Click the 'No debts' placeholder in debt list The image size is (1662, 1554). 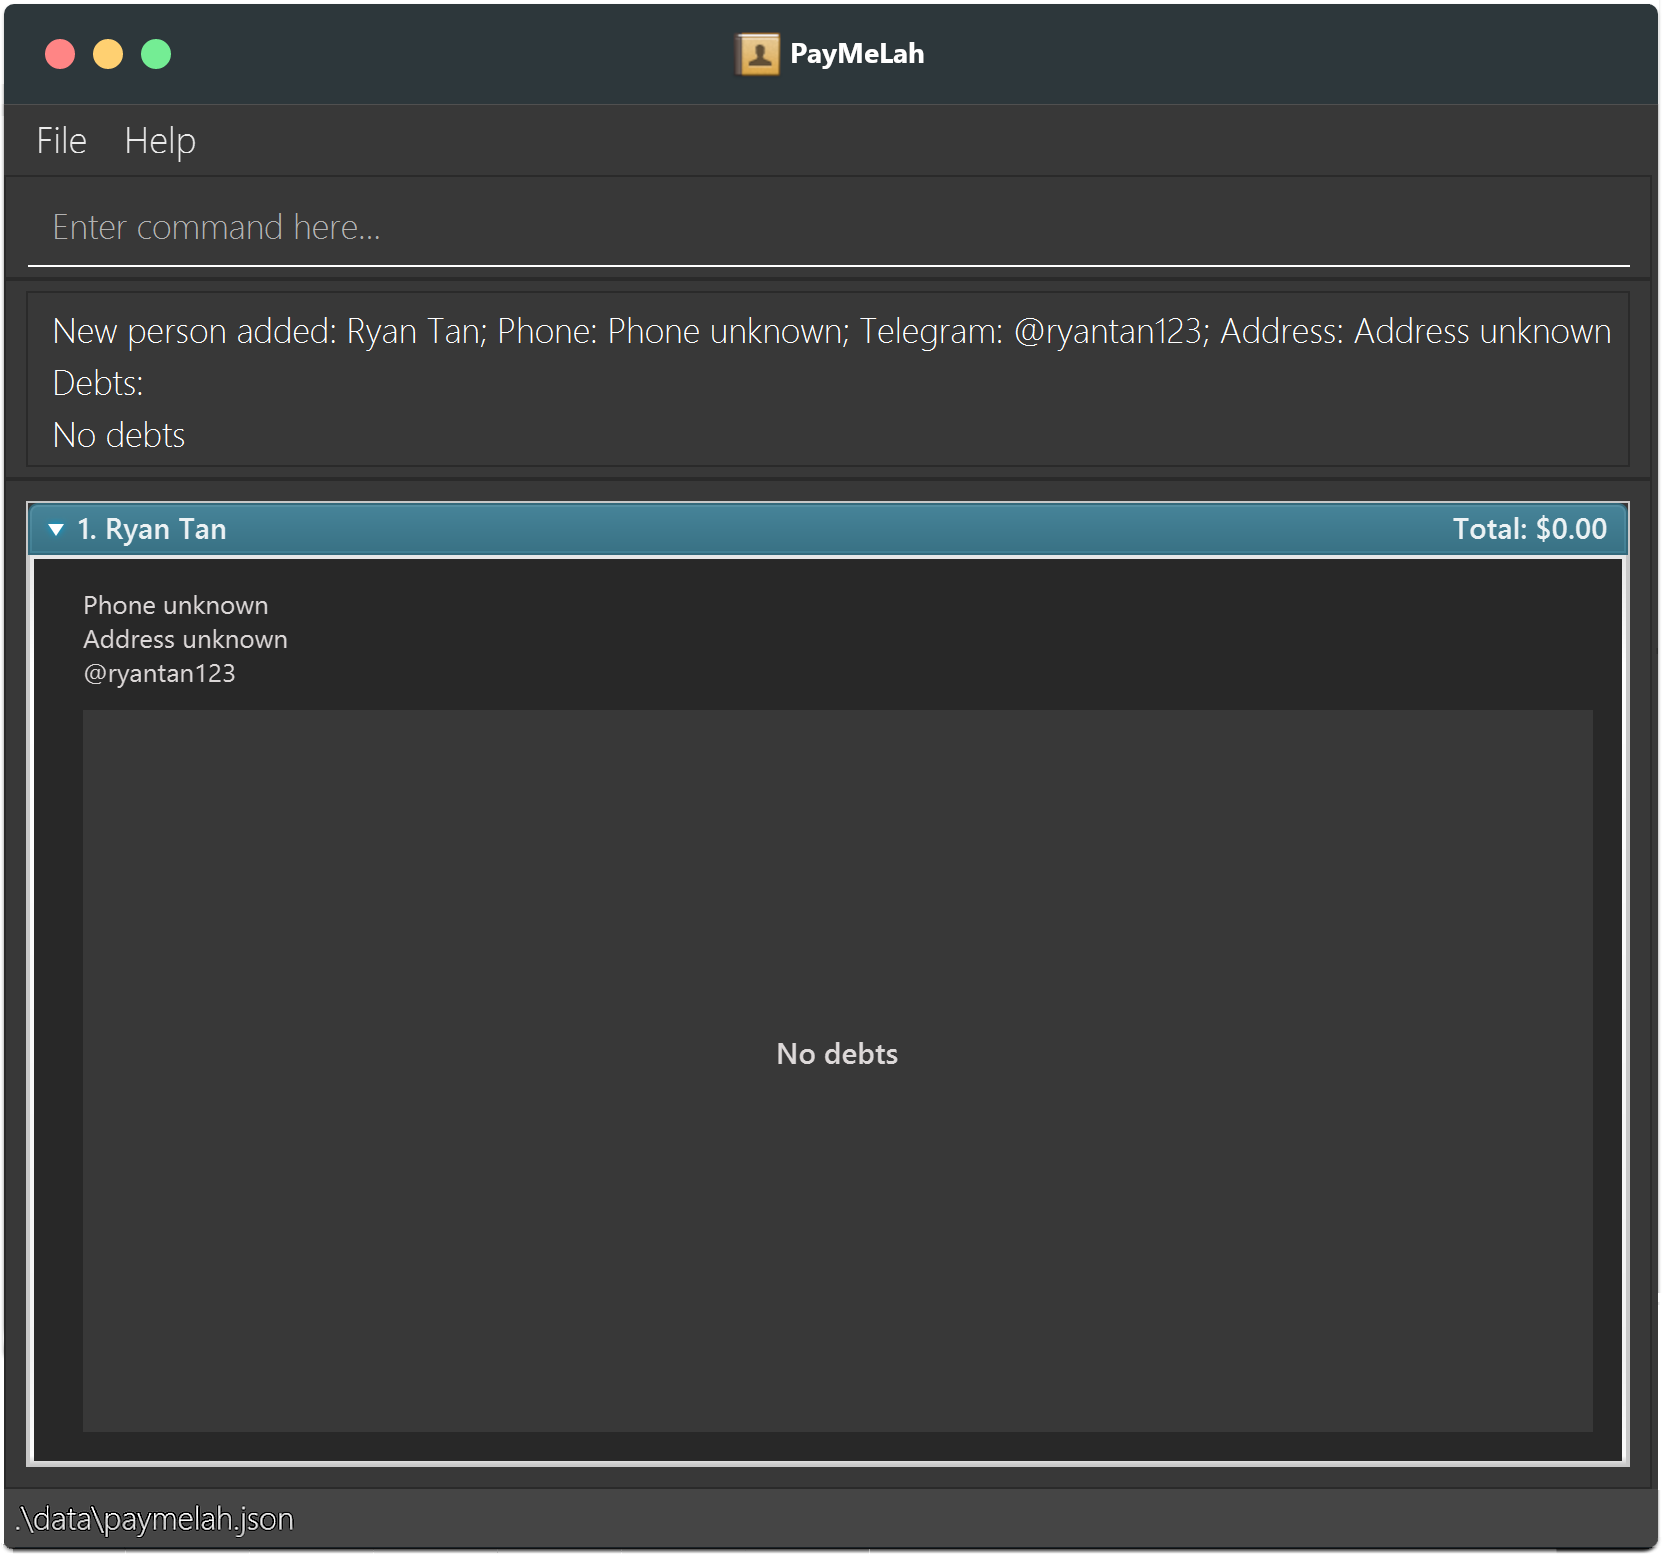tap(837, 1054)
